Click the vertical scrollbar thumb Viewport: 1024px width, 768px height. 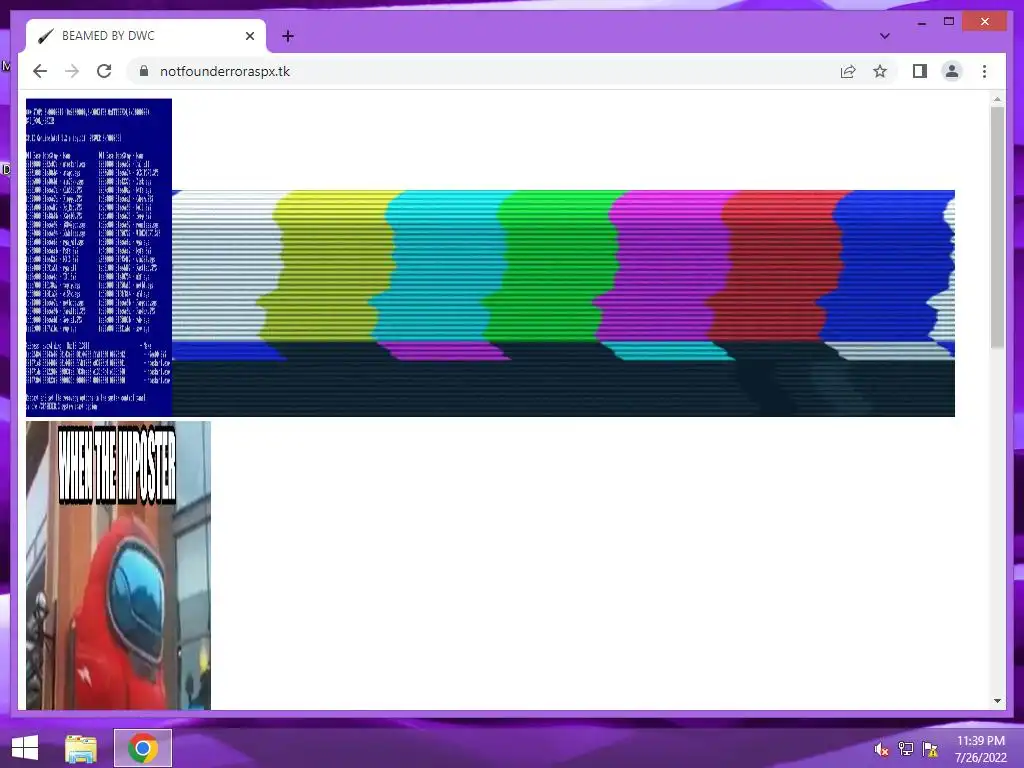(x=997, y=227)
